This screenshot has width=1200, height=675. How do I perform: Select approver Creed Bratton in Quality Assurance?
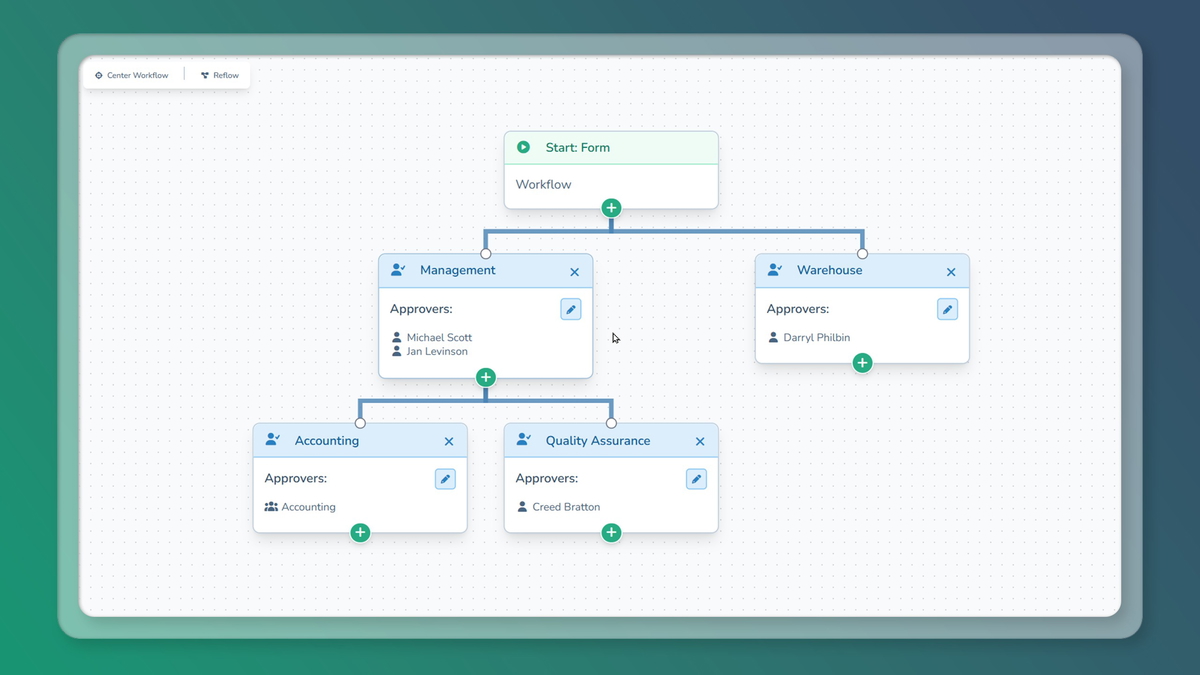pyautogui.click(x=565, y=507)
